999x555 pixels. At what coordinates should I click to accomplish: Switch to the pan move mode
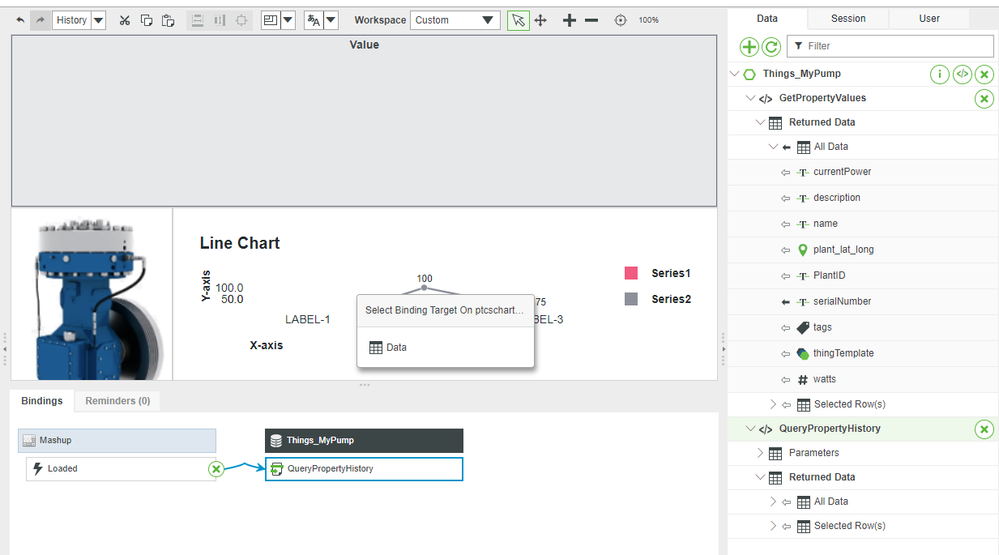(541, 20)
